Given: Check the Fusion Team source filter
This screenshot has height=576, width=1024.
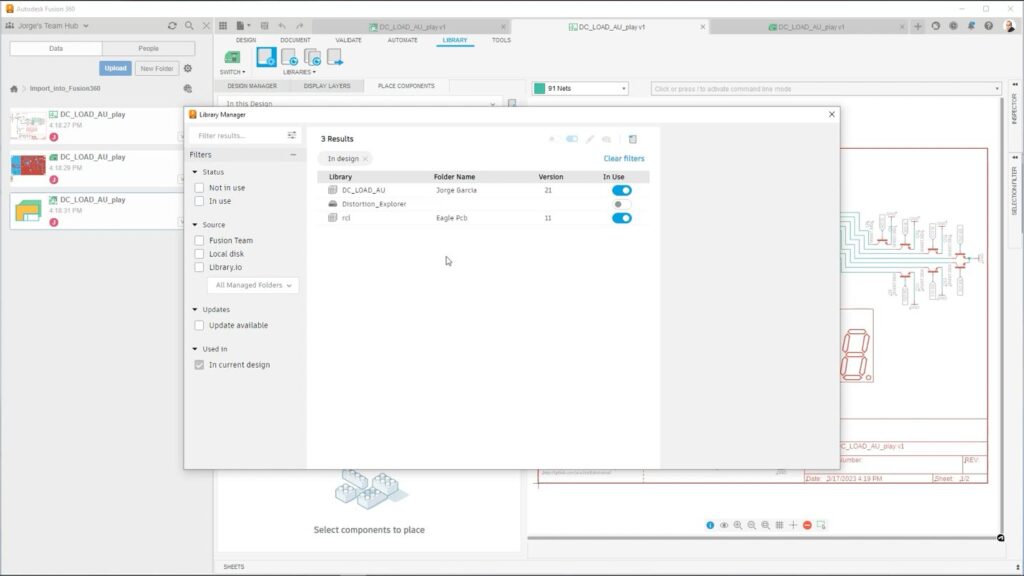Looking at the screenshot, I should click(199, 240).
